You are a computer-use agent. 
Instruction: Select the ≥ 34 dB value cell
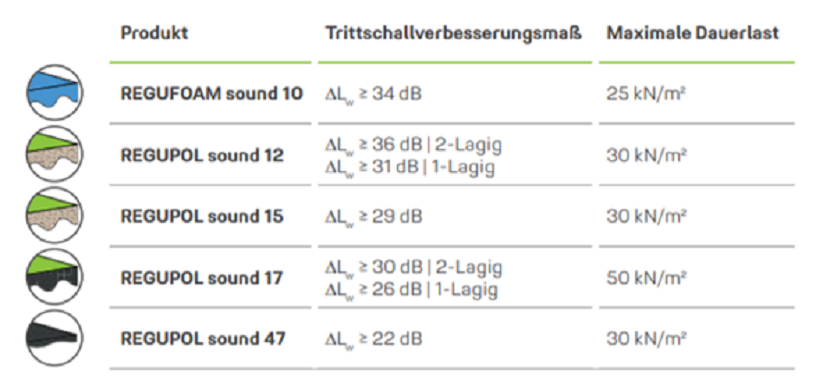(x=373, y=94)
